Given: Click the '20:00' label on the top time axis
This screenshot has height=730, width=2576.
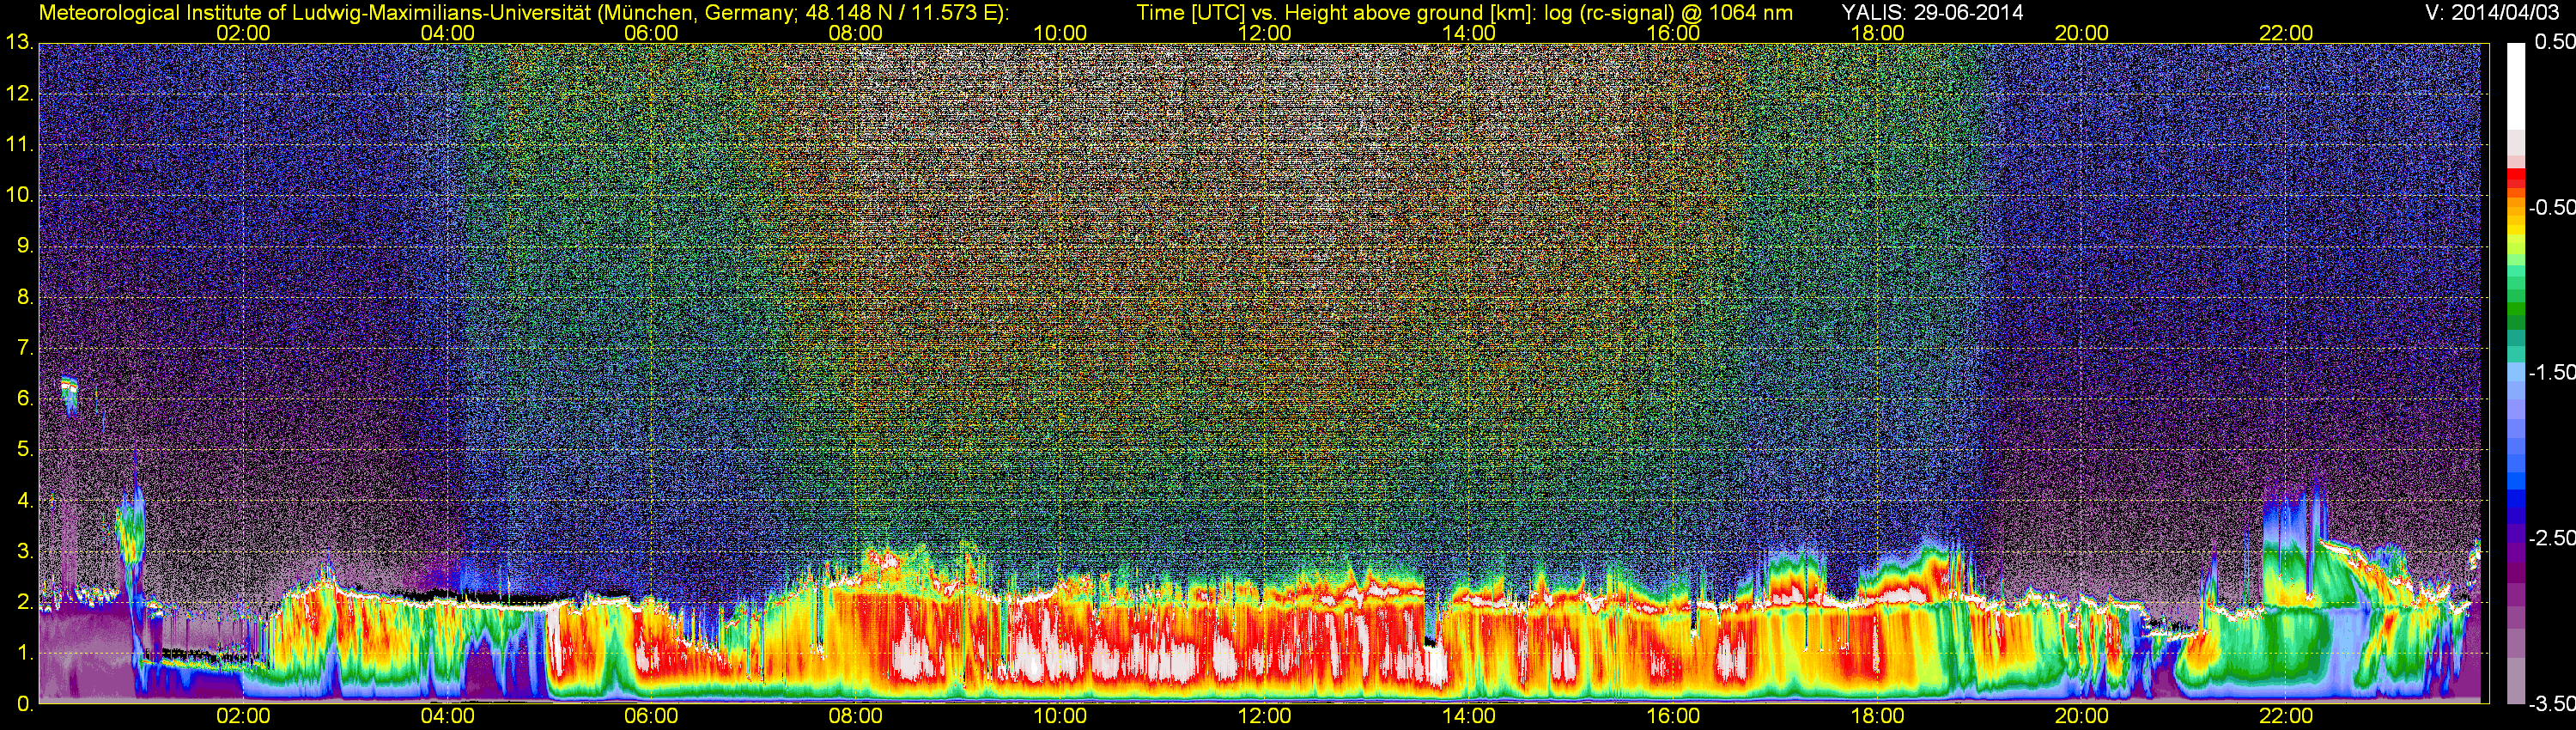Looking at the screenshot, I should tap(2082, 33).
